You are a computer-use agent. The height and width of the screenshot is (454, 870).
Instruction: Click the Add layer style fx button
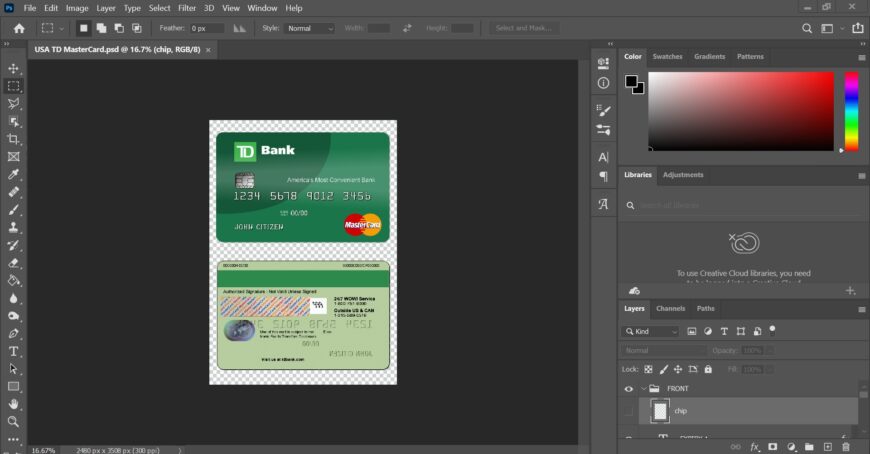click(755, 447)
